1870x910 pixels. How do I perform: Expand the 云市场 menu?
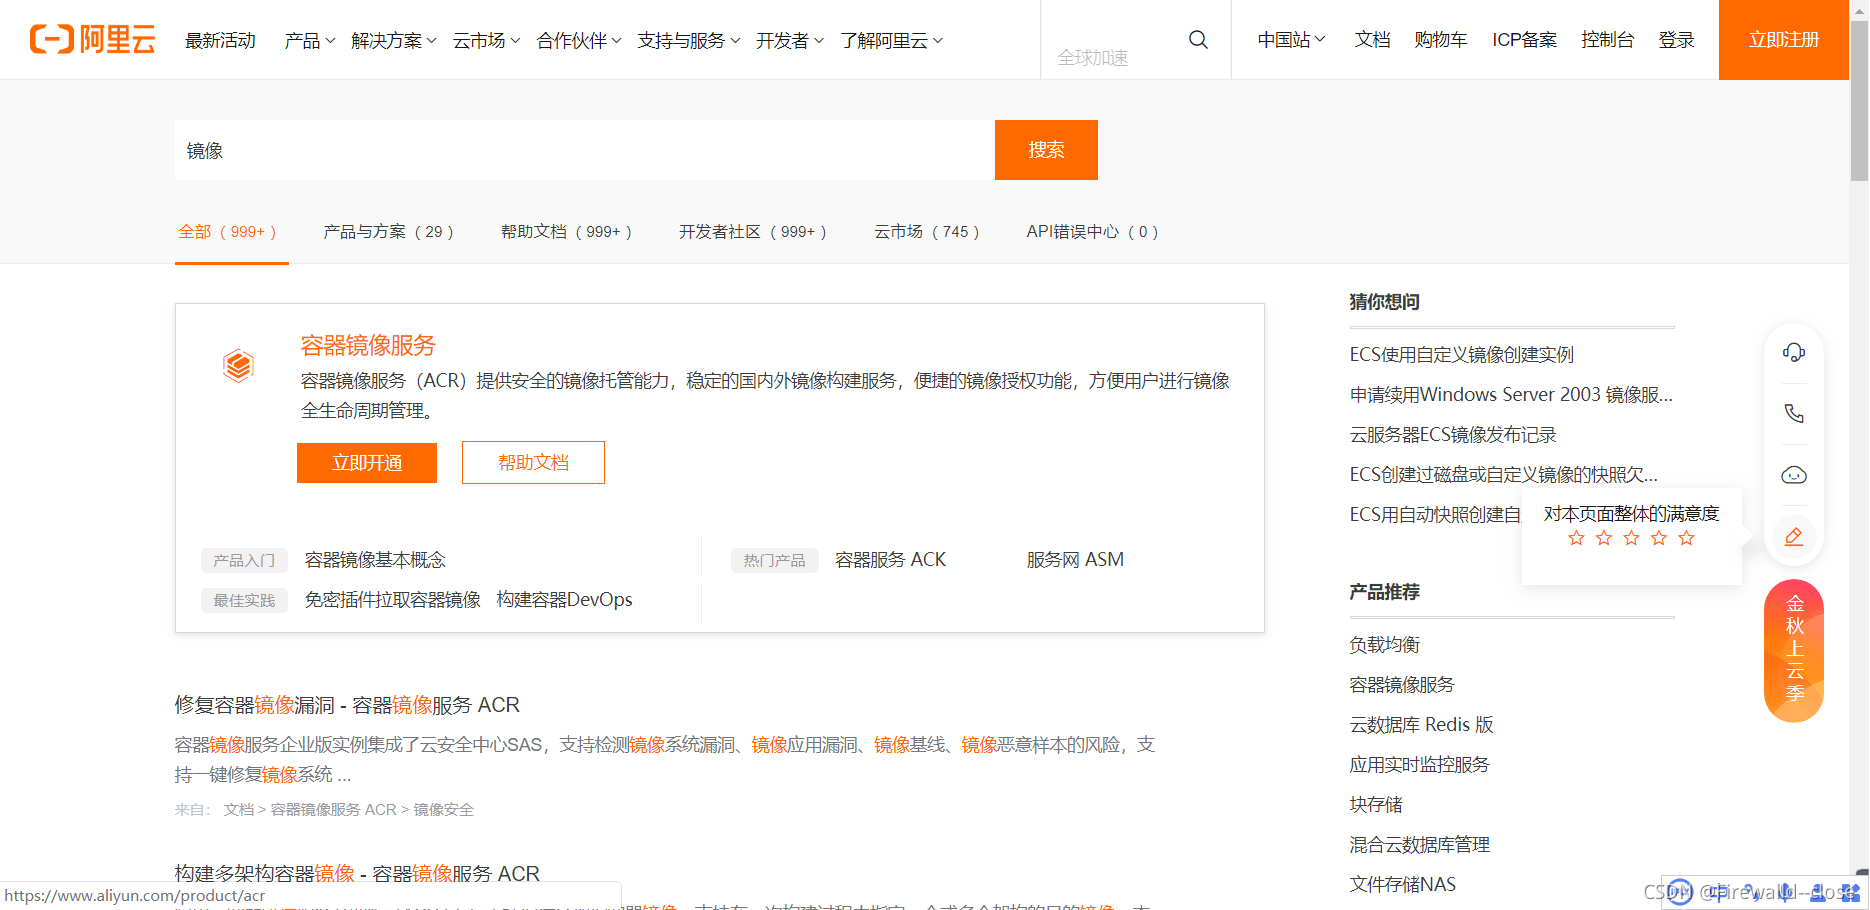[x=486, y=40]
